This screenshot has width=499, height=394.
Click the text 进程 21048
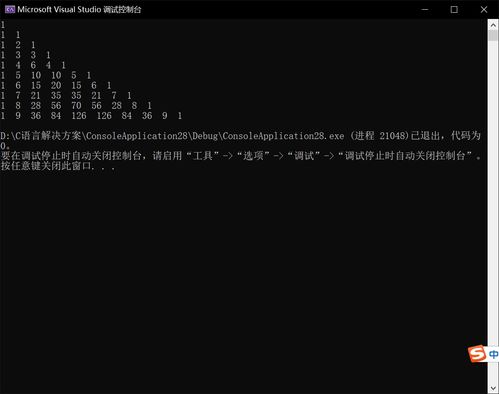point(381,136)
